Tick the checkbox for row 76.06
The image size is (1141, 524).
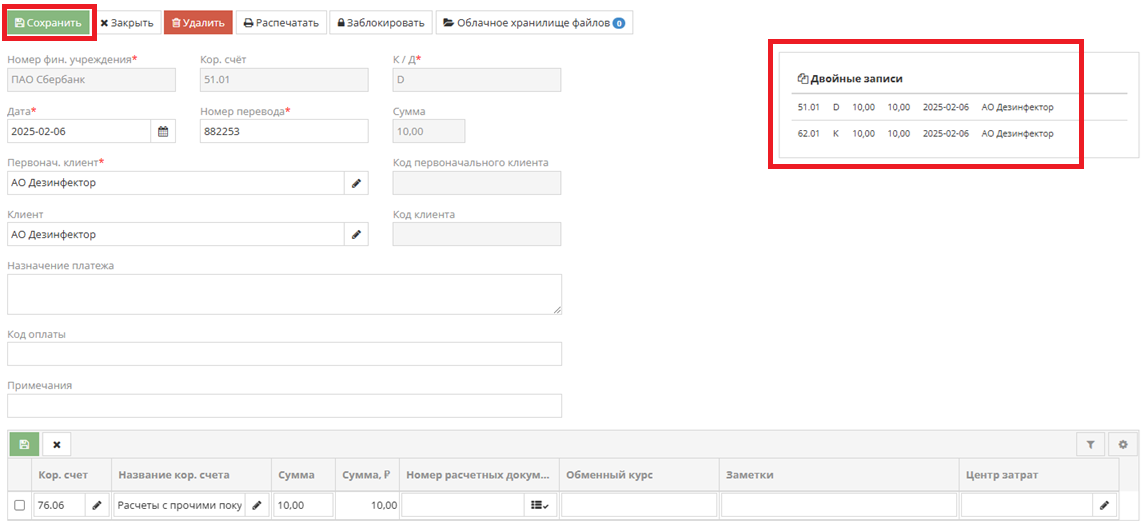[20, 506]
